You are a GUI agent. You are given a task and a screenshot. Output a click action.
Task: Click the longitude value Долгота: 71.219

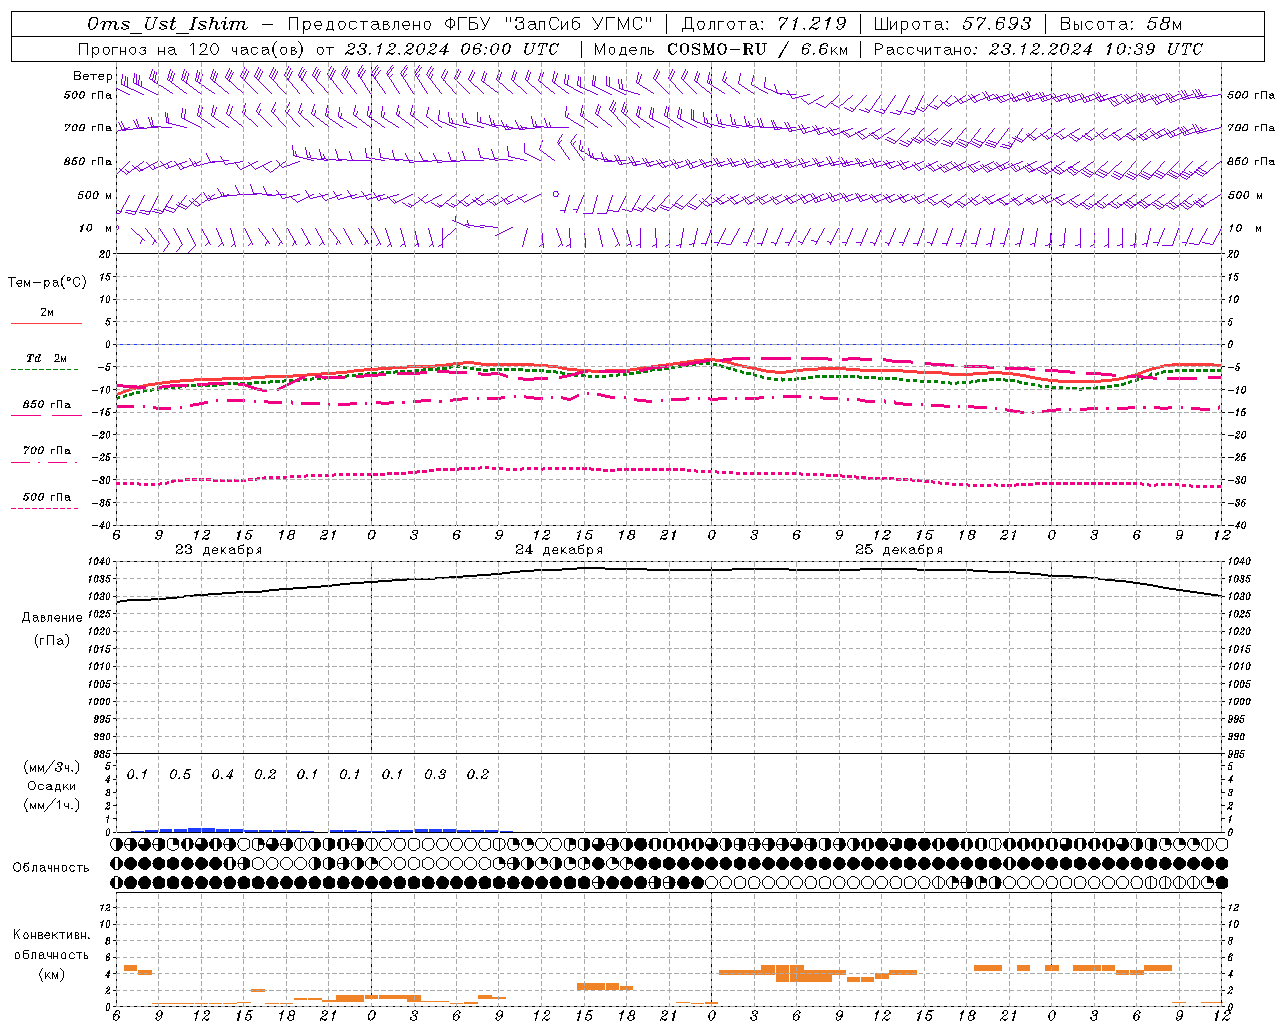pyautogui.click(x=764, y=24)
